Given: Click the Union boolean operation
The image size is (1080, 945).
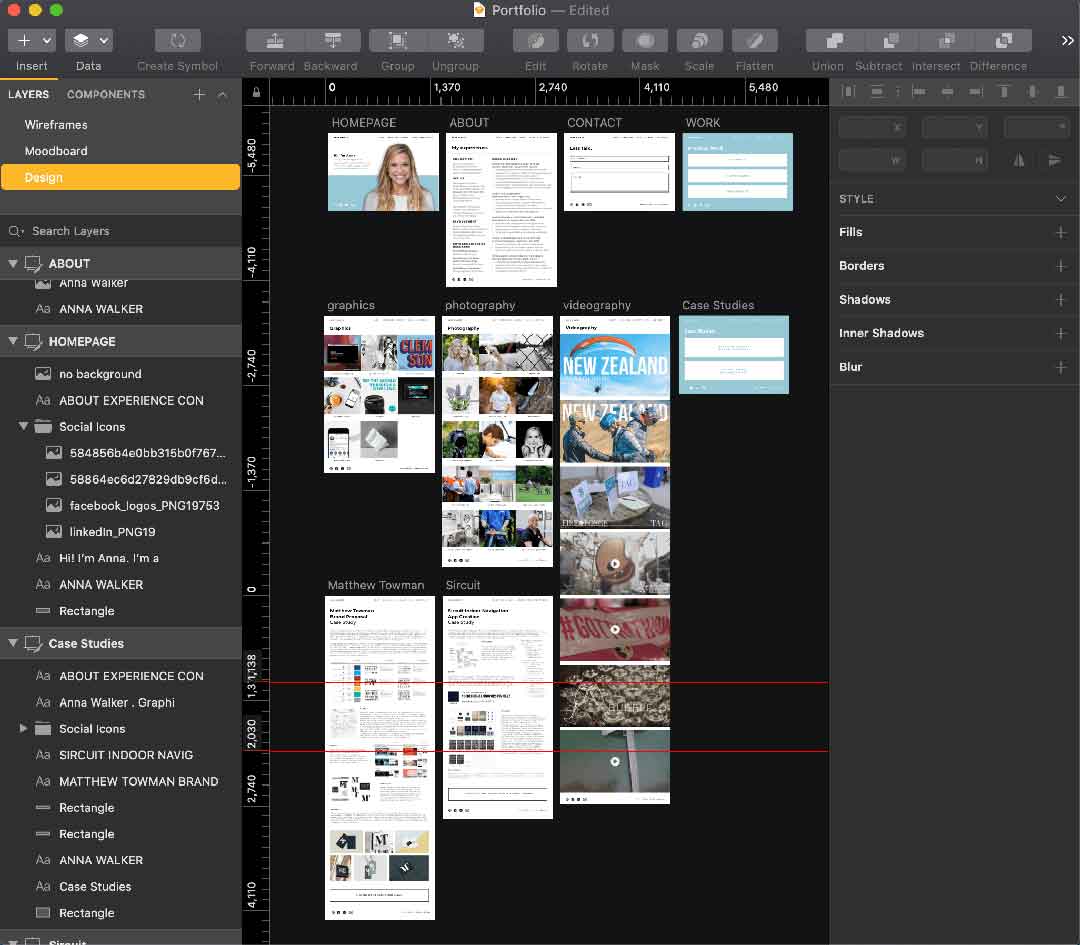Looking at the screenshot, I should [828, 40].
